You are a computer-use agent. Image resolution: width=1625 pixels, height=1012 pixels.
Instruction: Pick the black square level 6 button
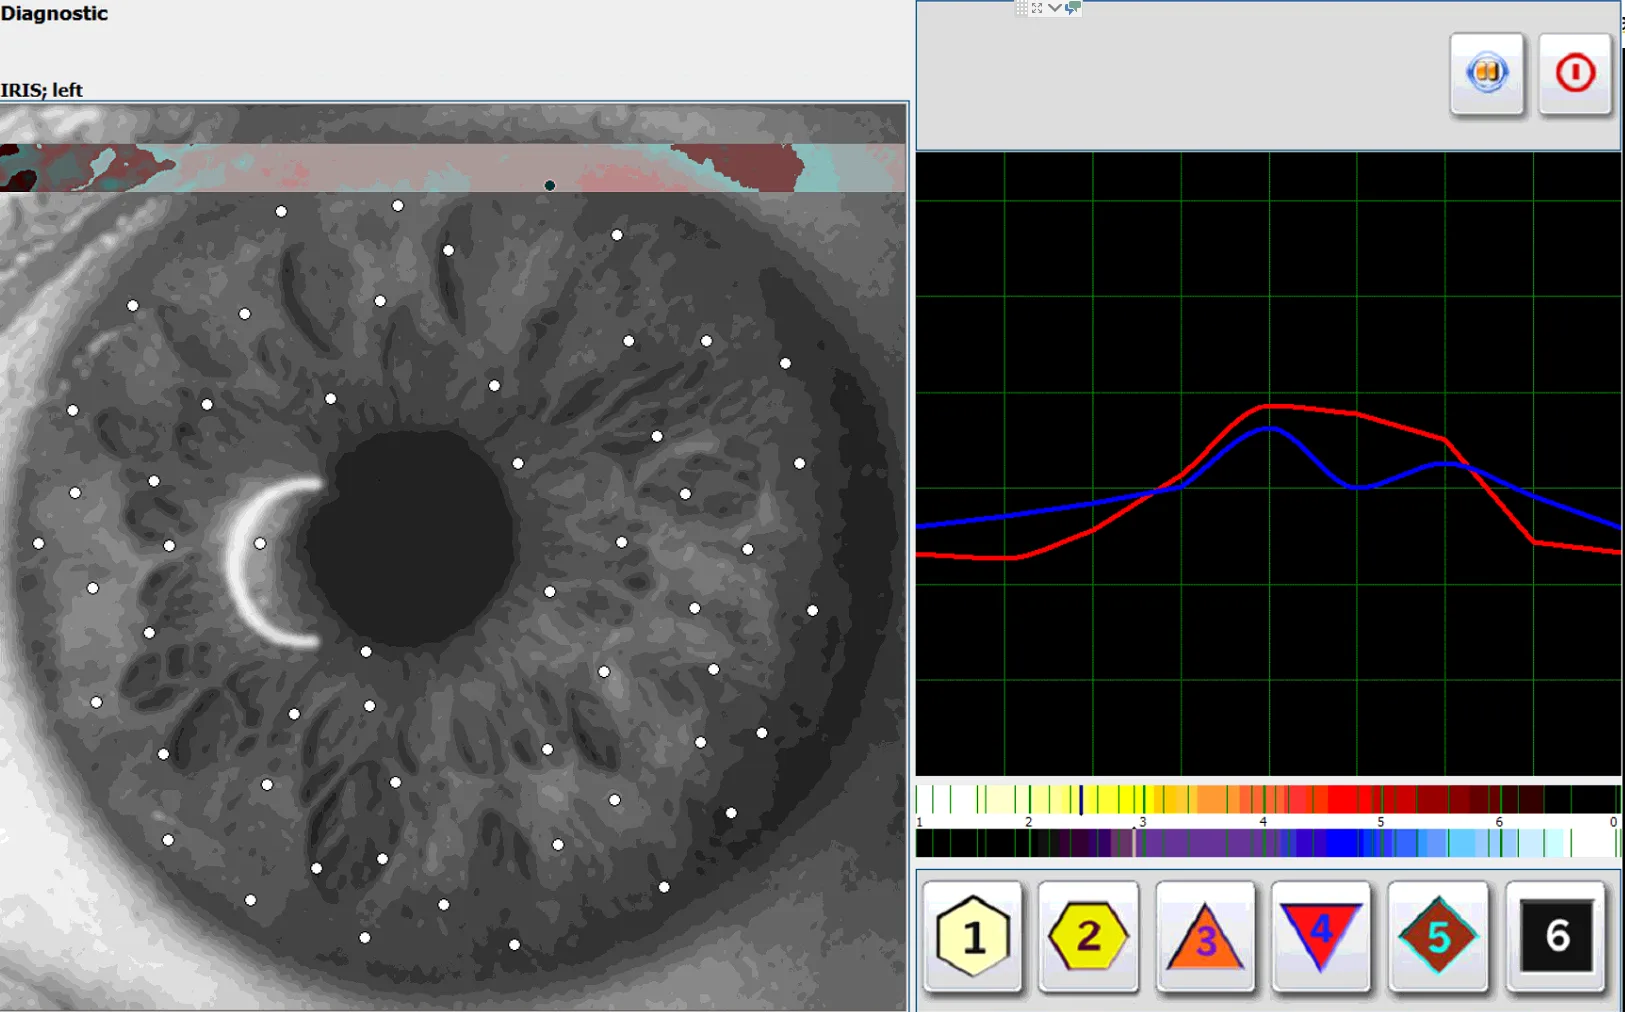pyautogui.click(x=1555, y=937)
